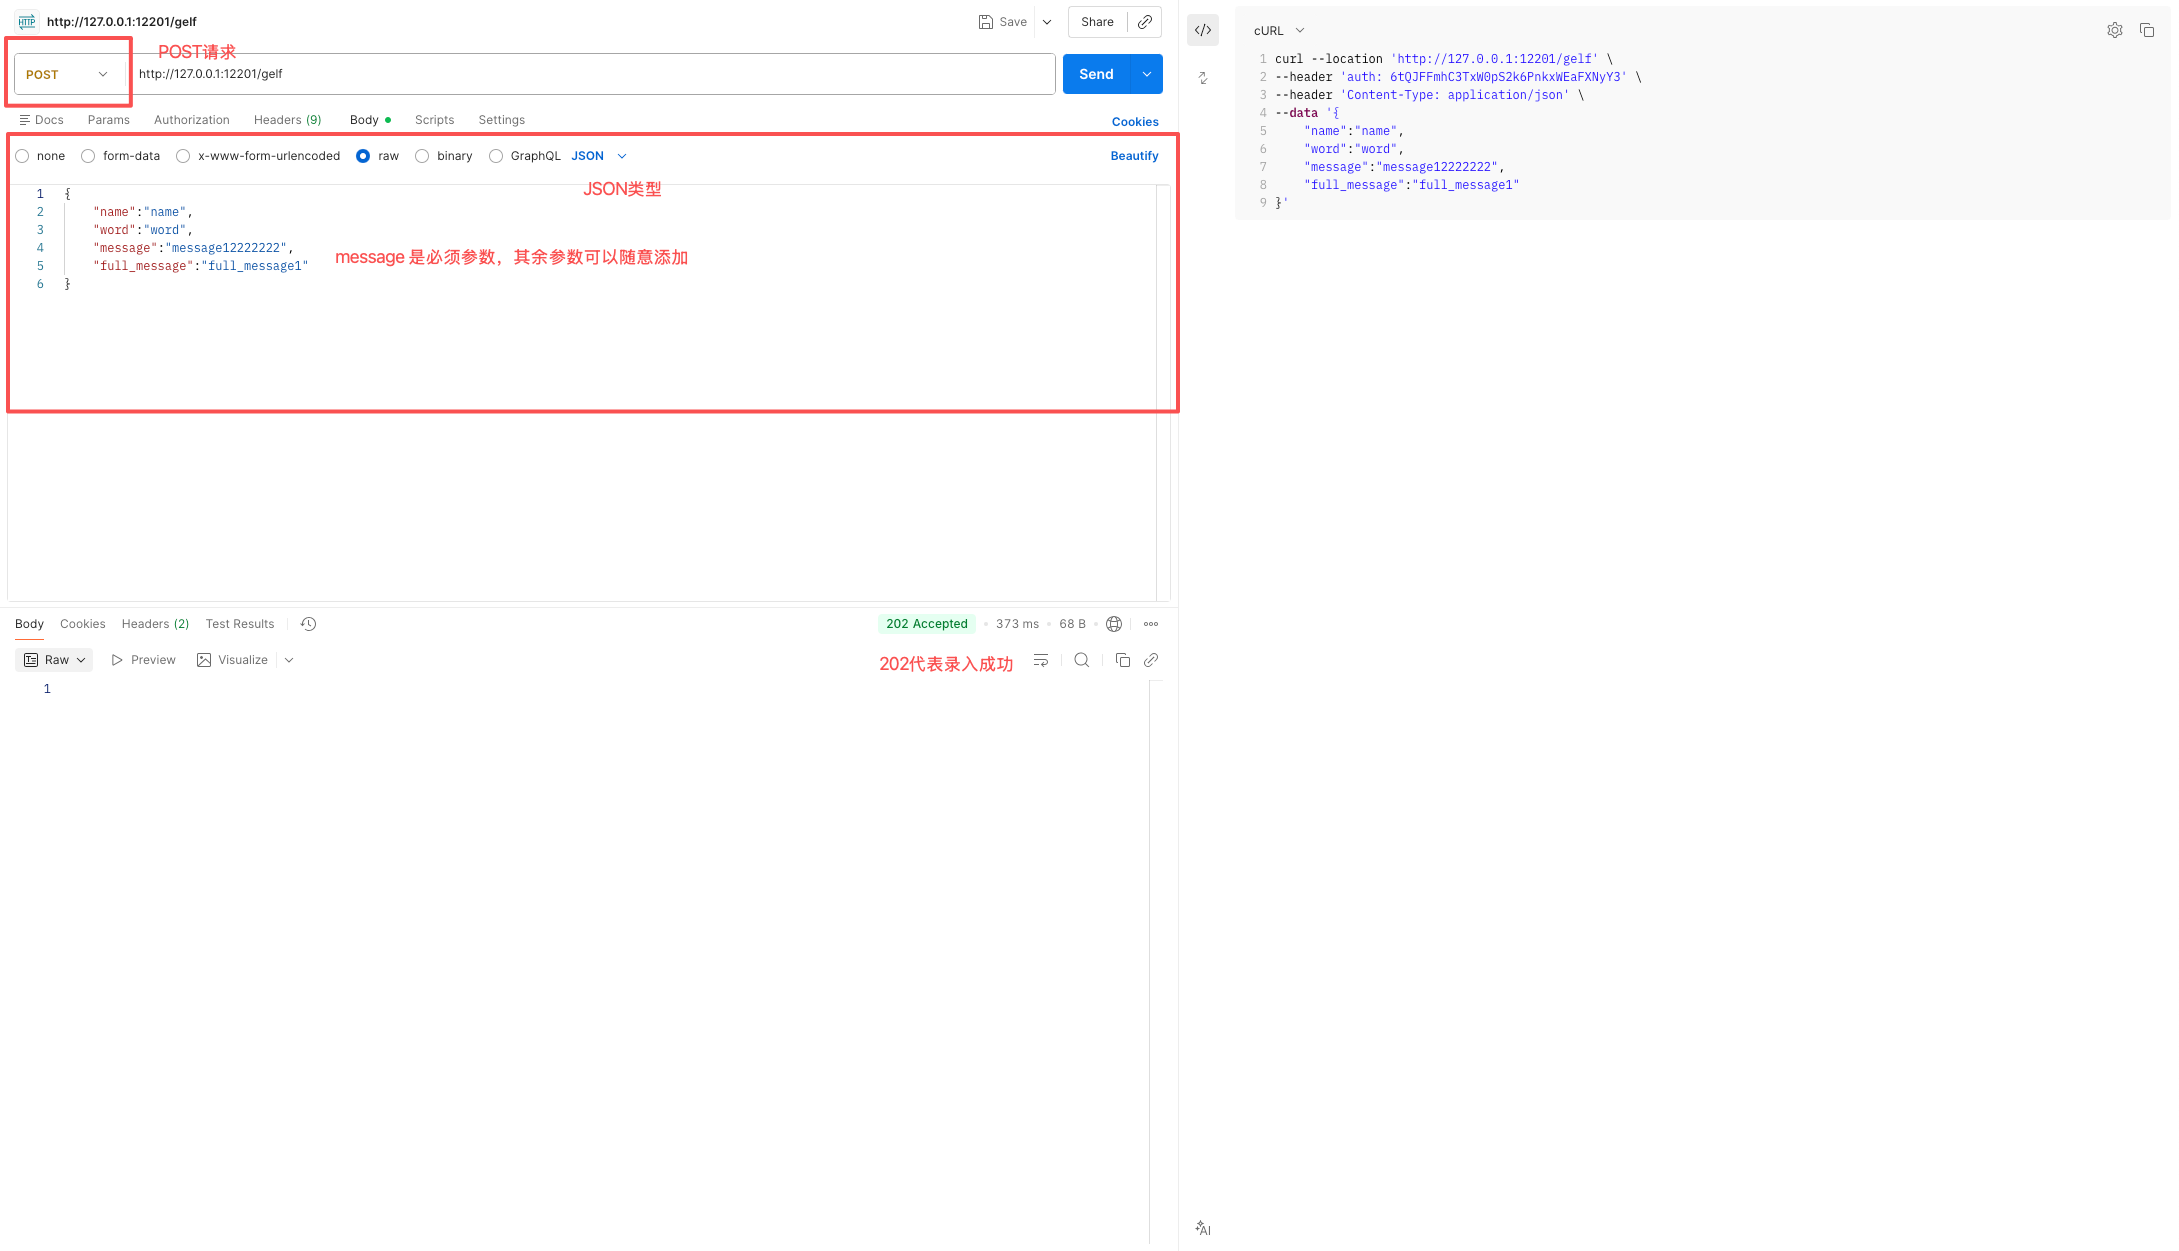Toggle the response line wrap icon
Viewport: 2179px width, 1251px height.
pos(1040,660)
